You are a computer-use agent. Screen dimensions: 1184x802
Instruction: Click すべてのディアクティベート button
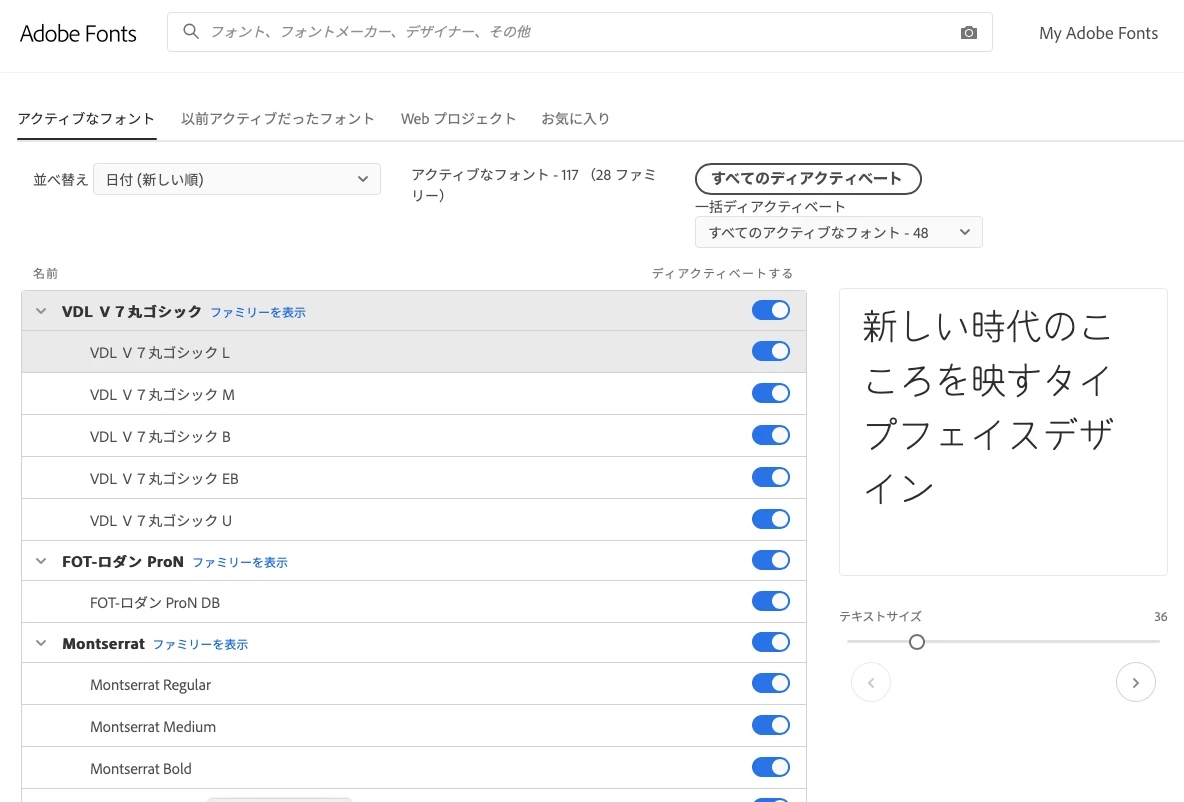tap(808, 179)
